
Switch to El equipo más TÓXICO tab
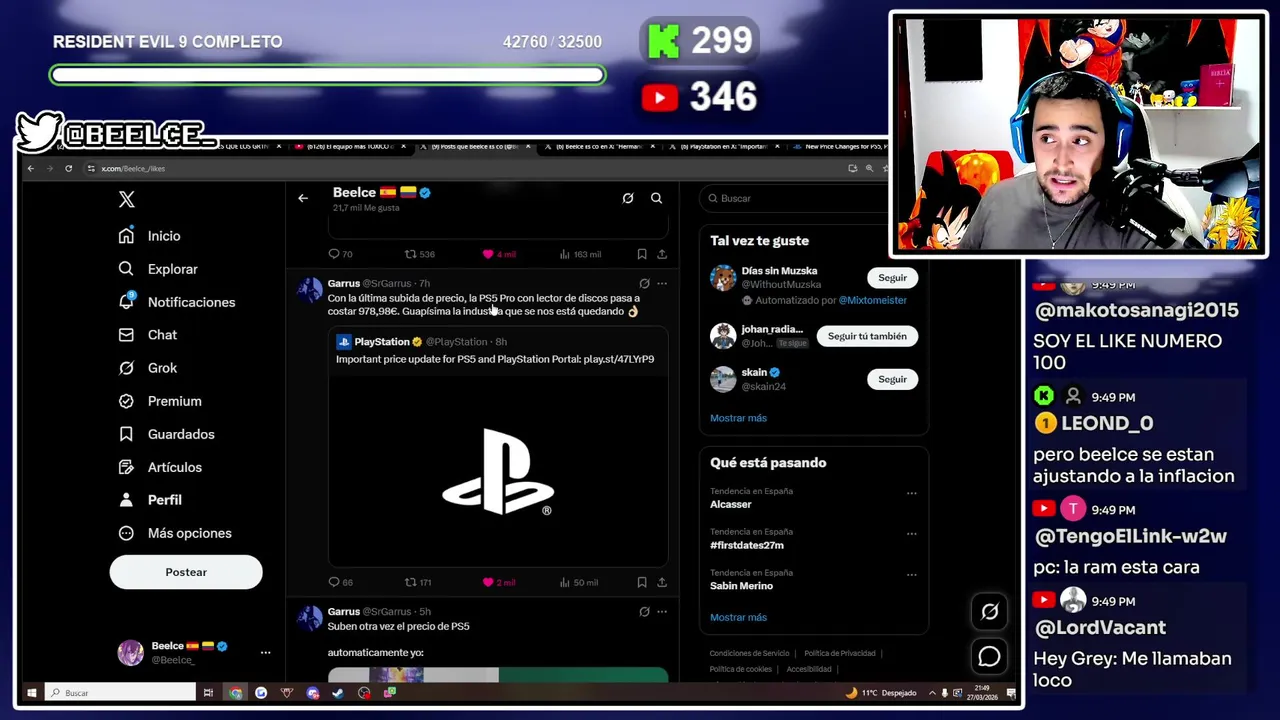350,146
